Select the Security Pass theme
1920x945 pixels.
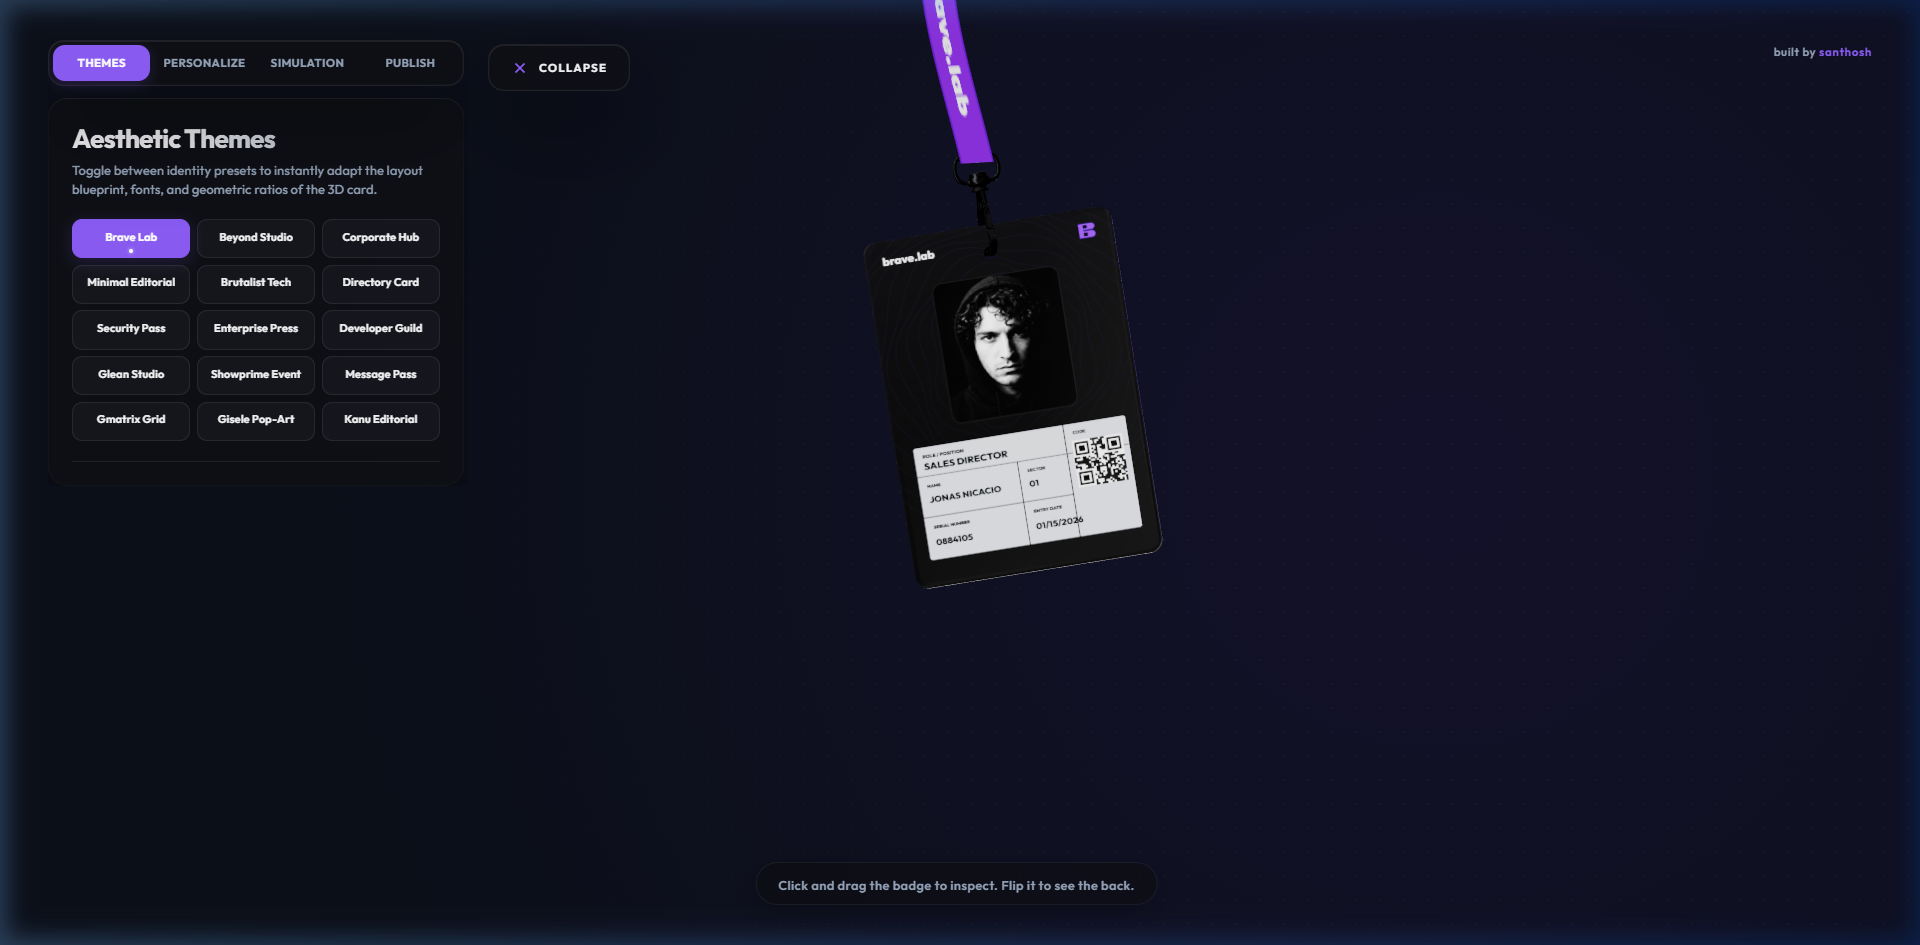[131, 329]
